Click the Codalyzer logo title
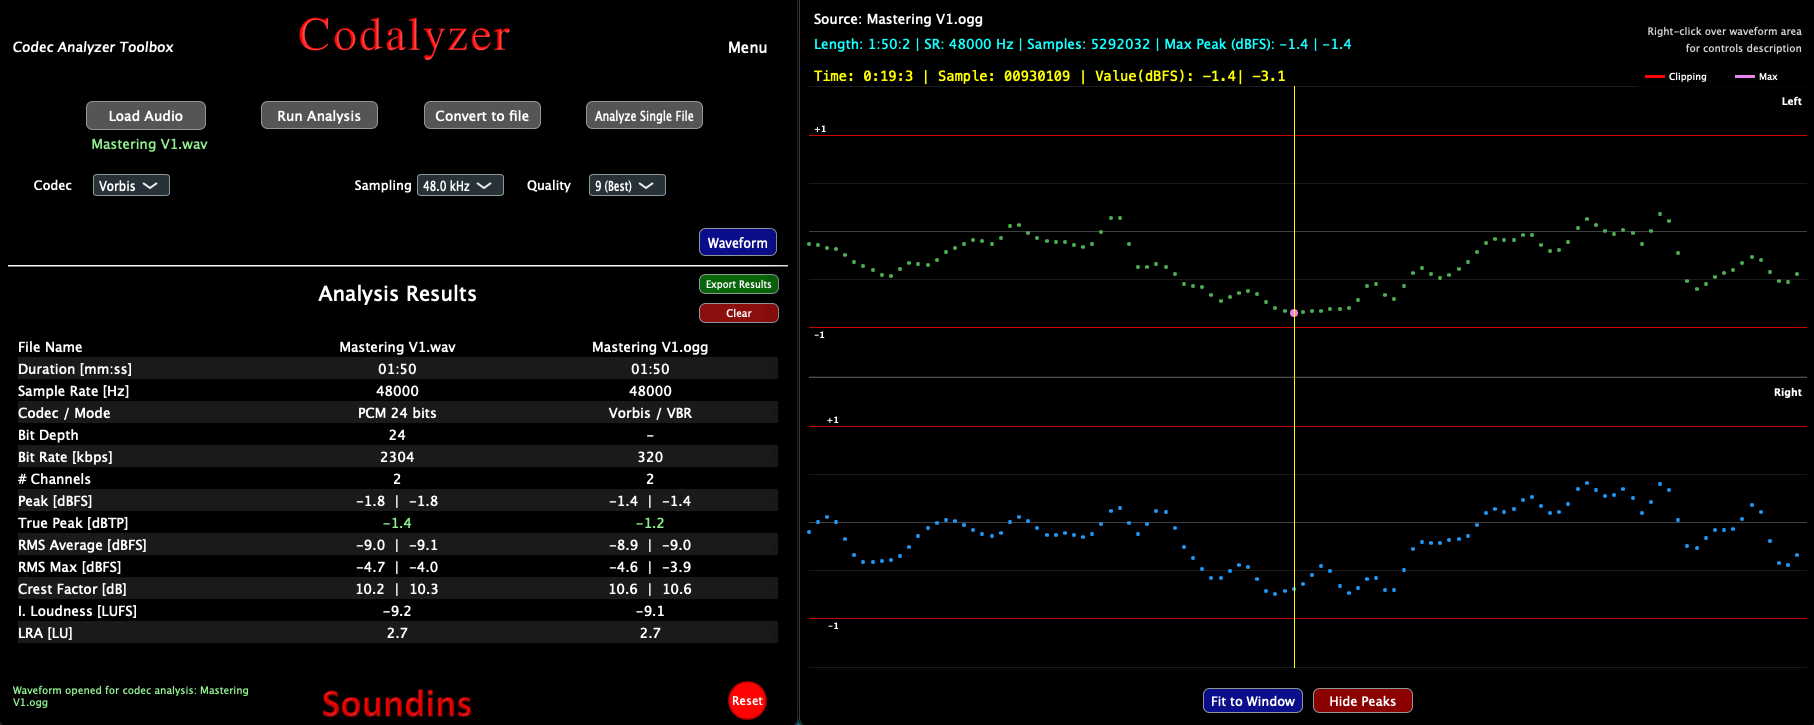This screenshot has width=1814, height=725. [x=404, y=36]
